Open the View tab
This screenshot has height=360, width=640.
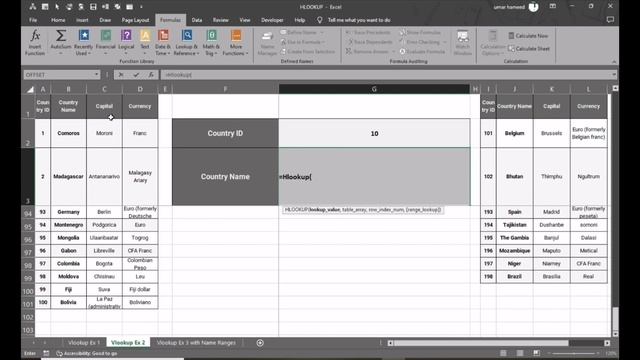point(245,20)
